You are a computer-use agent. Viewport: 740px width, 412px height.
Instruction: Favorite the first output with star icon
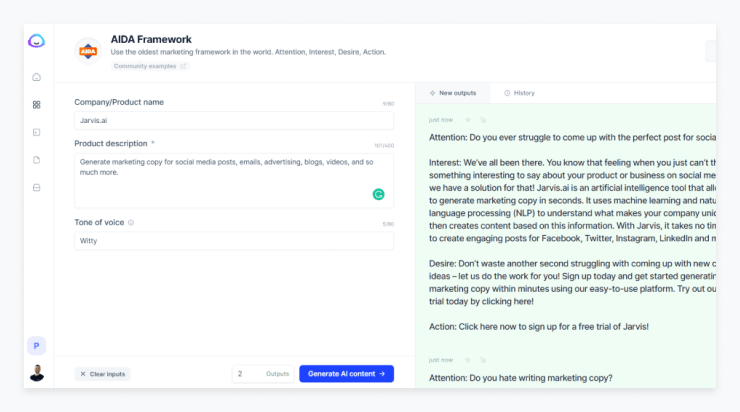[468, 120]
